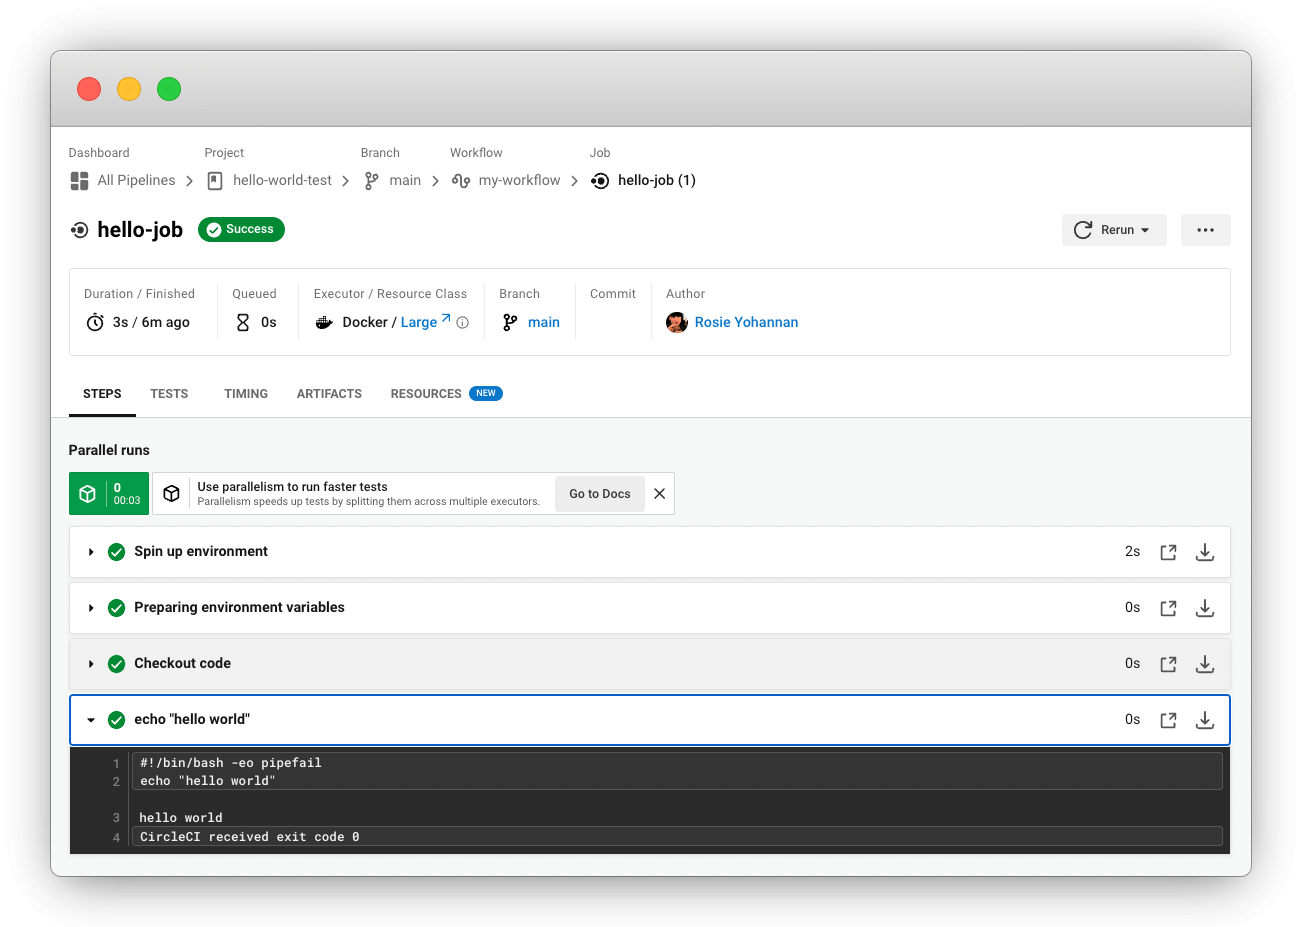The height and width of the screenshot is (927, 1302).
Task: Click the hello-job target icon in breadcrumb
Action: [600, 181]
